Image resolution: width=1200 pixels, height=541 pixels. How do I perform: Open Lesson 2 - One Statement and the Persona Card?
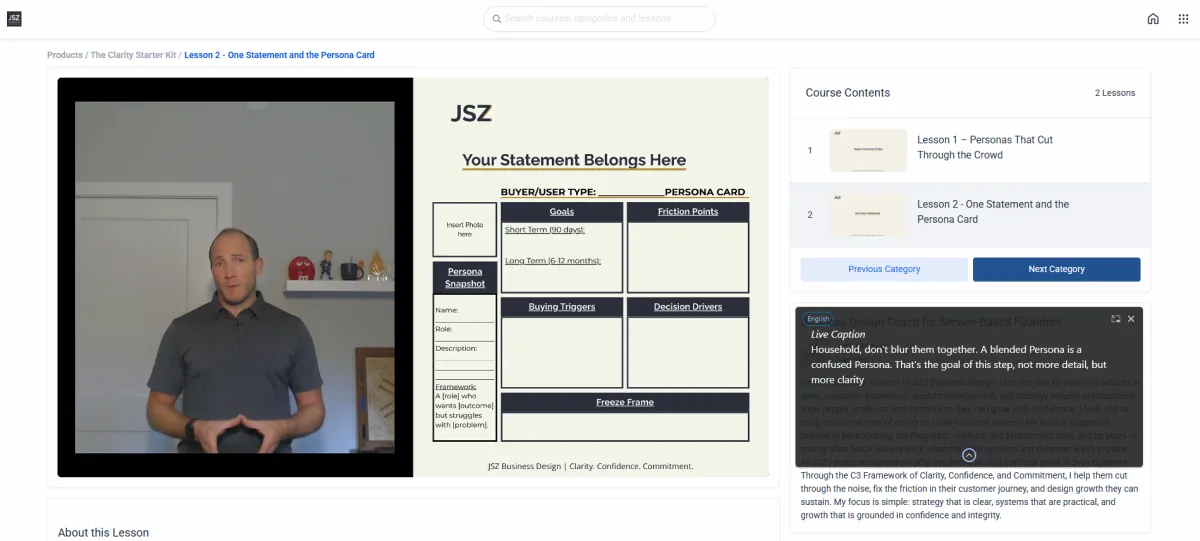pos(970,215)
